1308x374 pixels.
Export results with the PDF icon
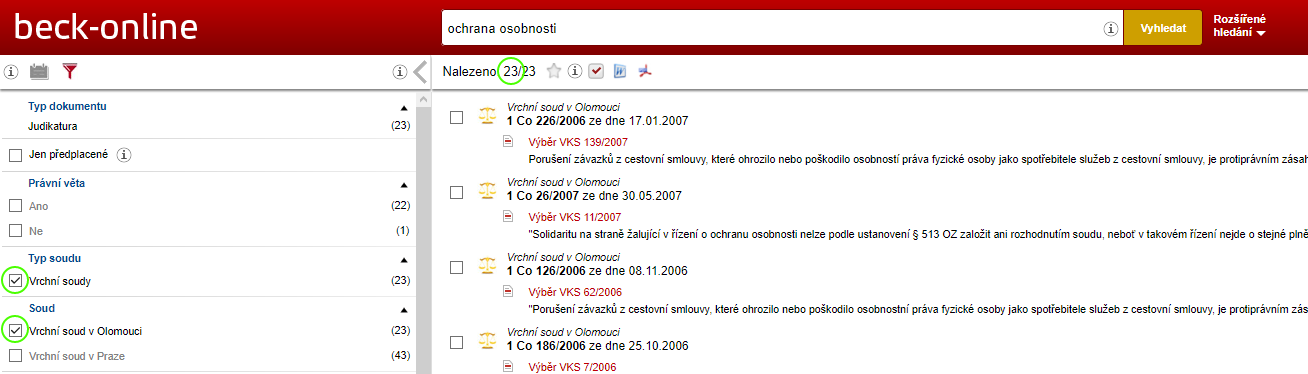click(646, 71)
